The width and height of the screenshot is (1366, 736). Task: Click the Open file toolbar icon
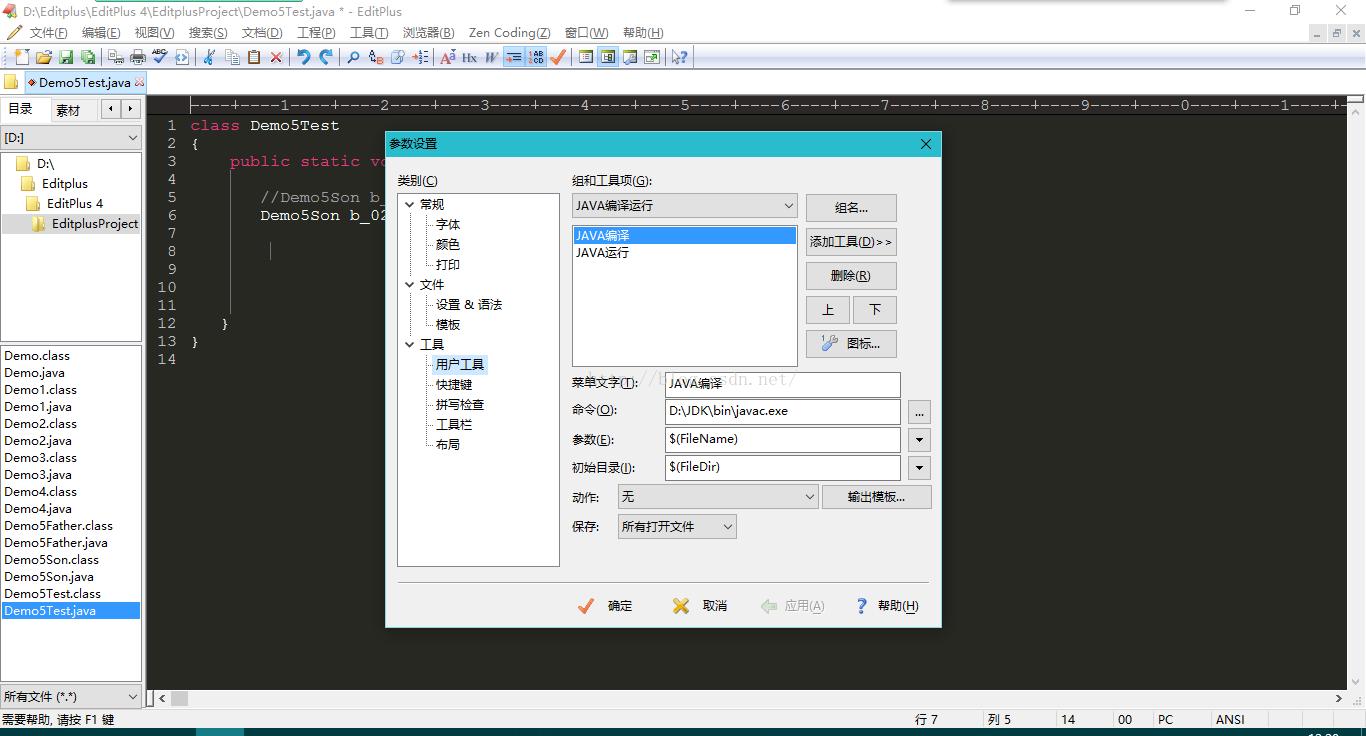(x=44, y=57)
